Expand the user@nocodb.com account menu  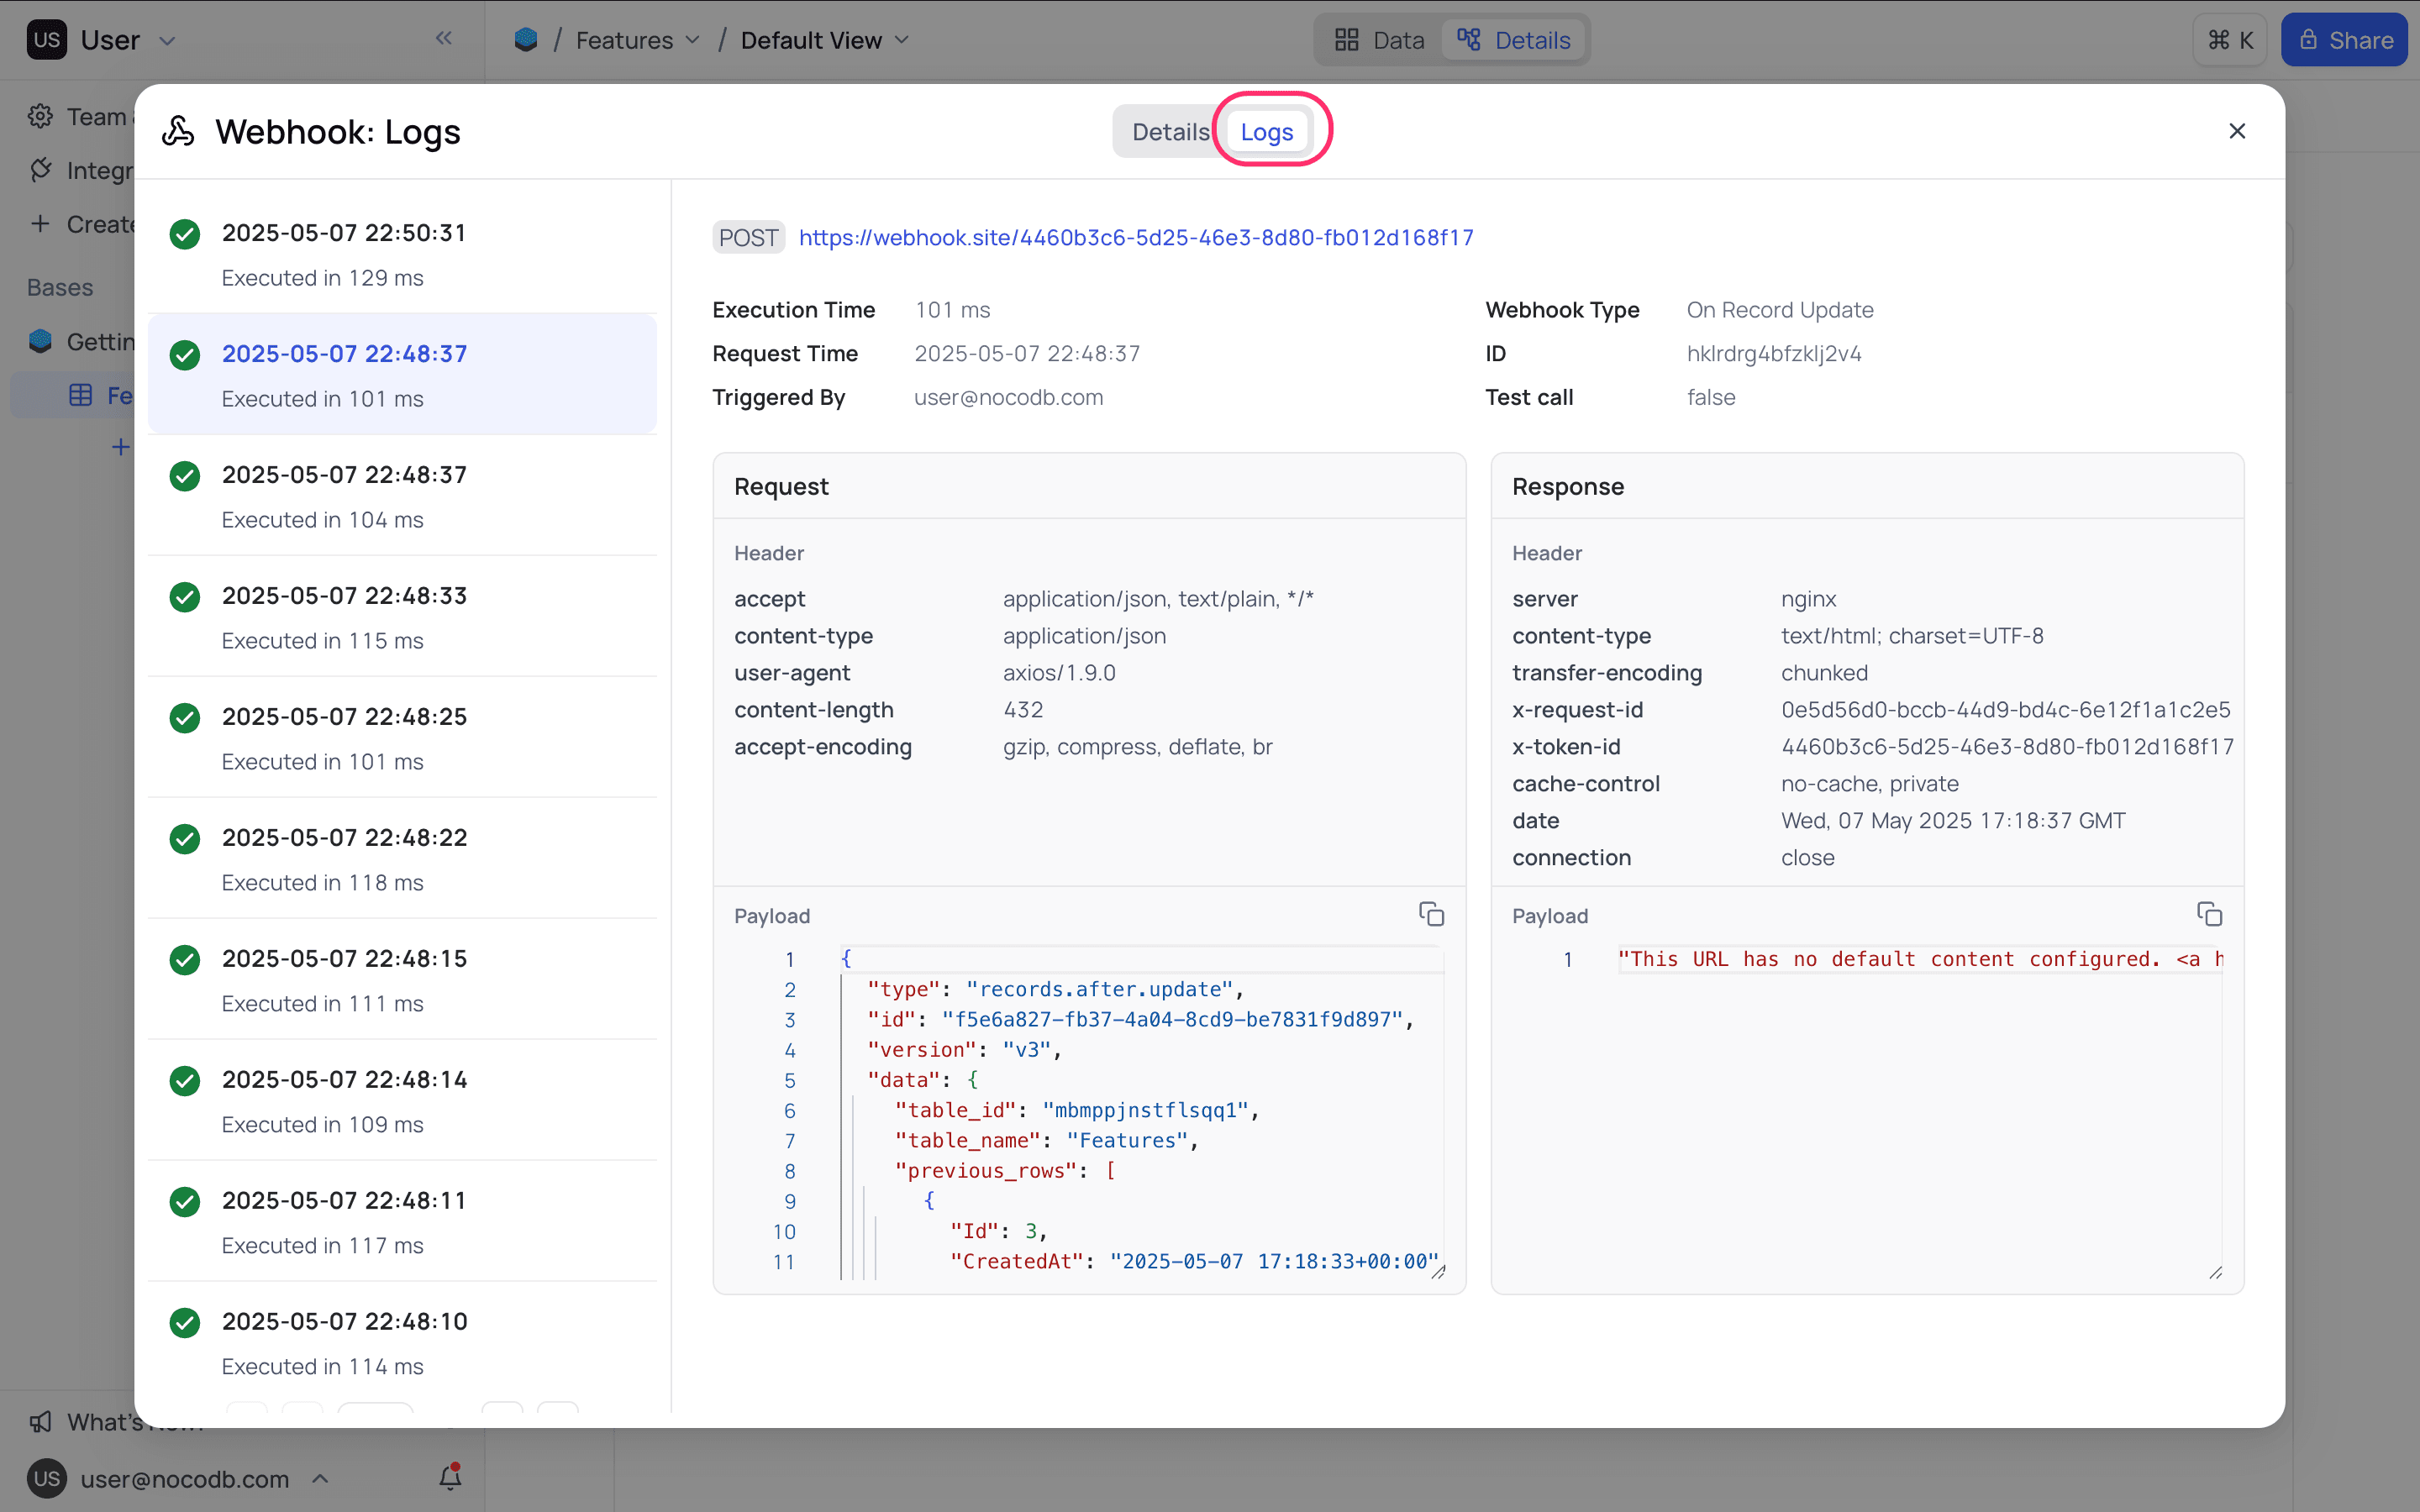[320, 1478]
